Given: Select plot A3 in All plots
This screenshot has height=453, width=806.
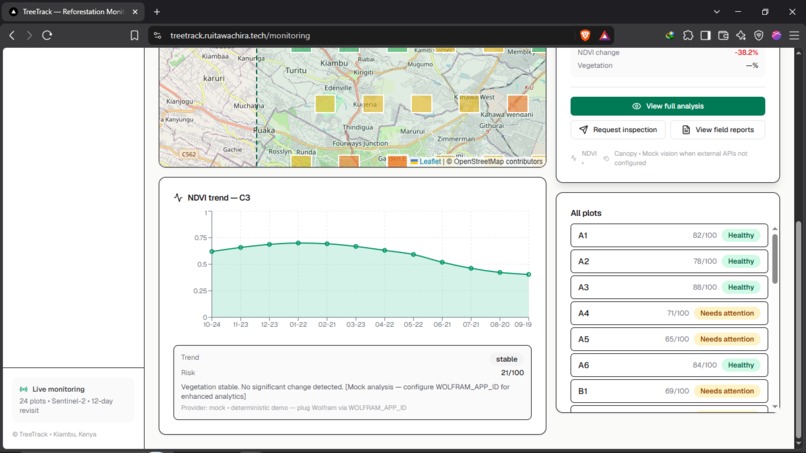Looking at the screenshot, I should click(x=669, y=287).
